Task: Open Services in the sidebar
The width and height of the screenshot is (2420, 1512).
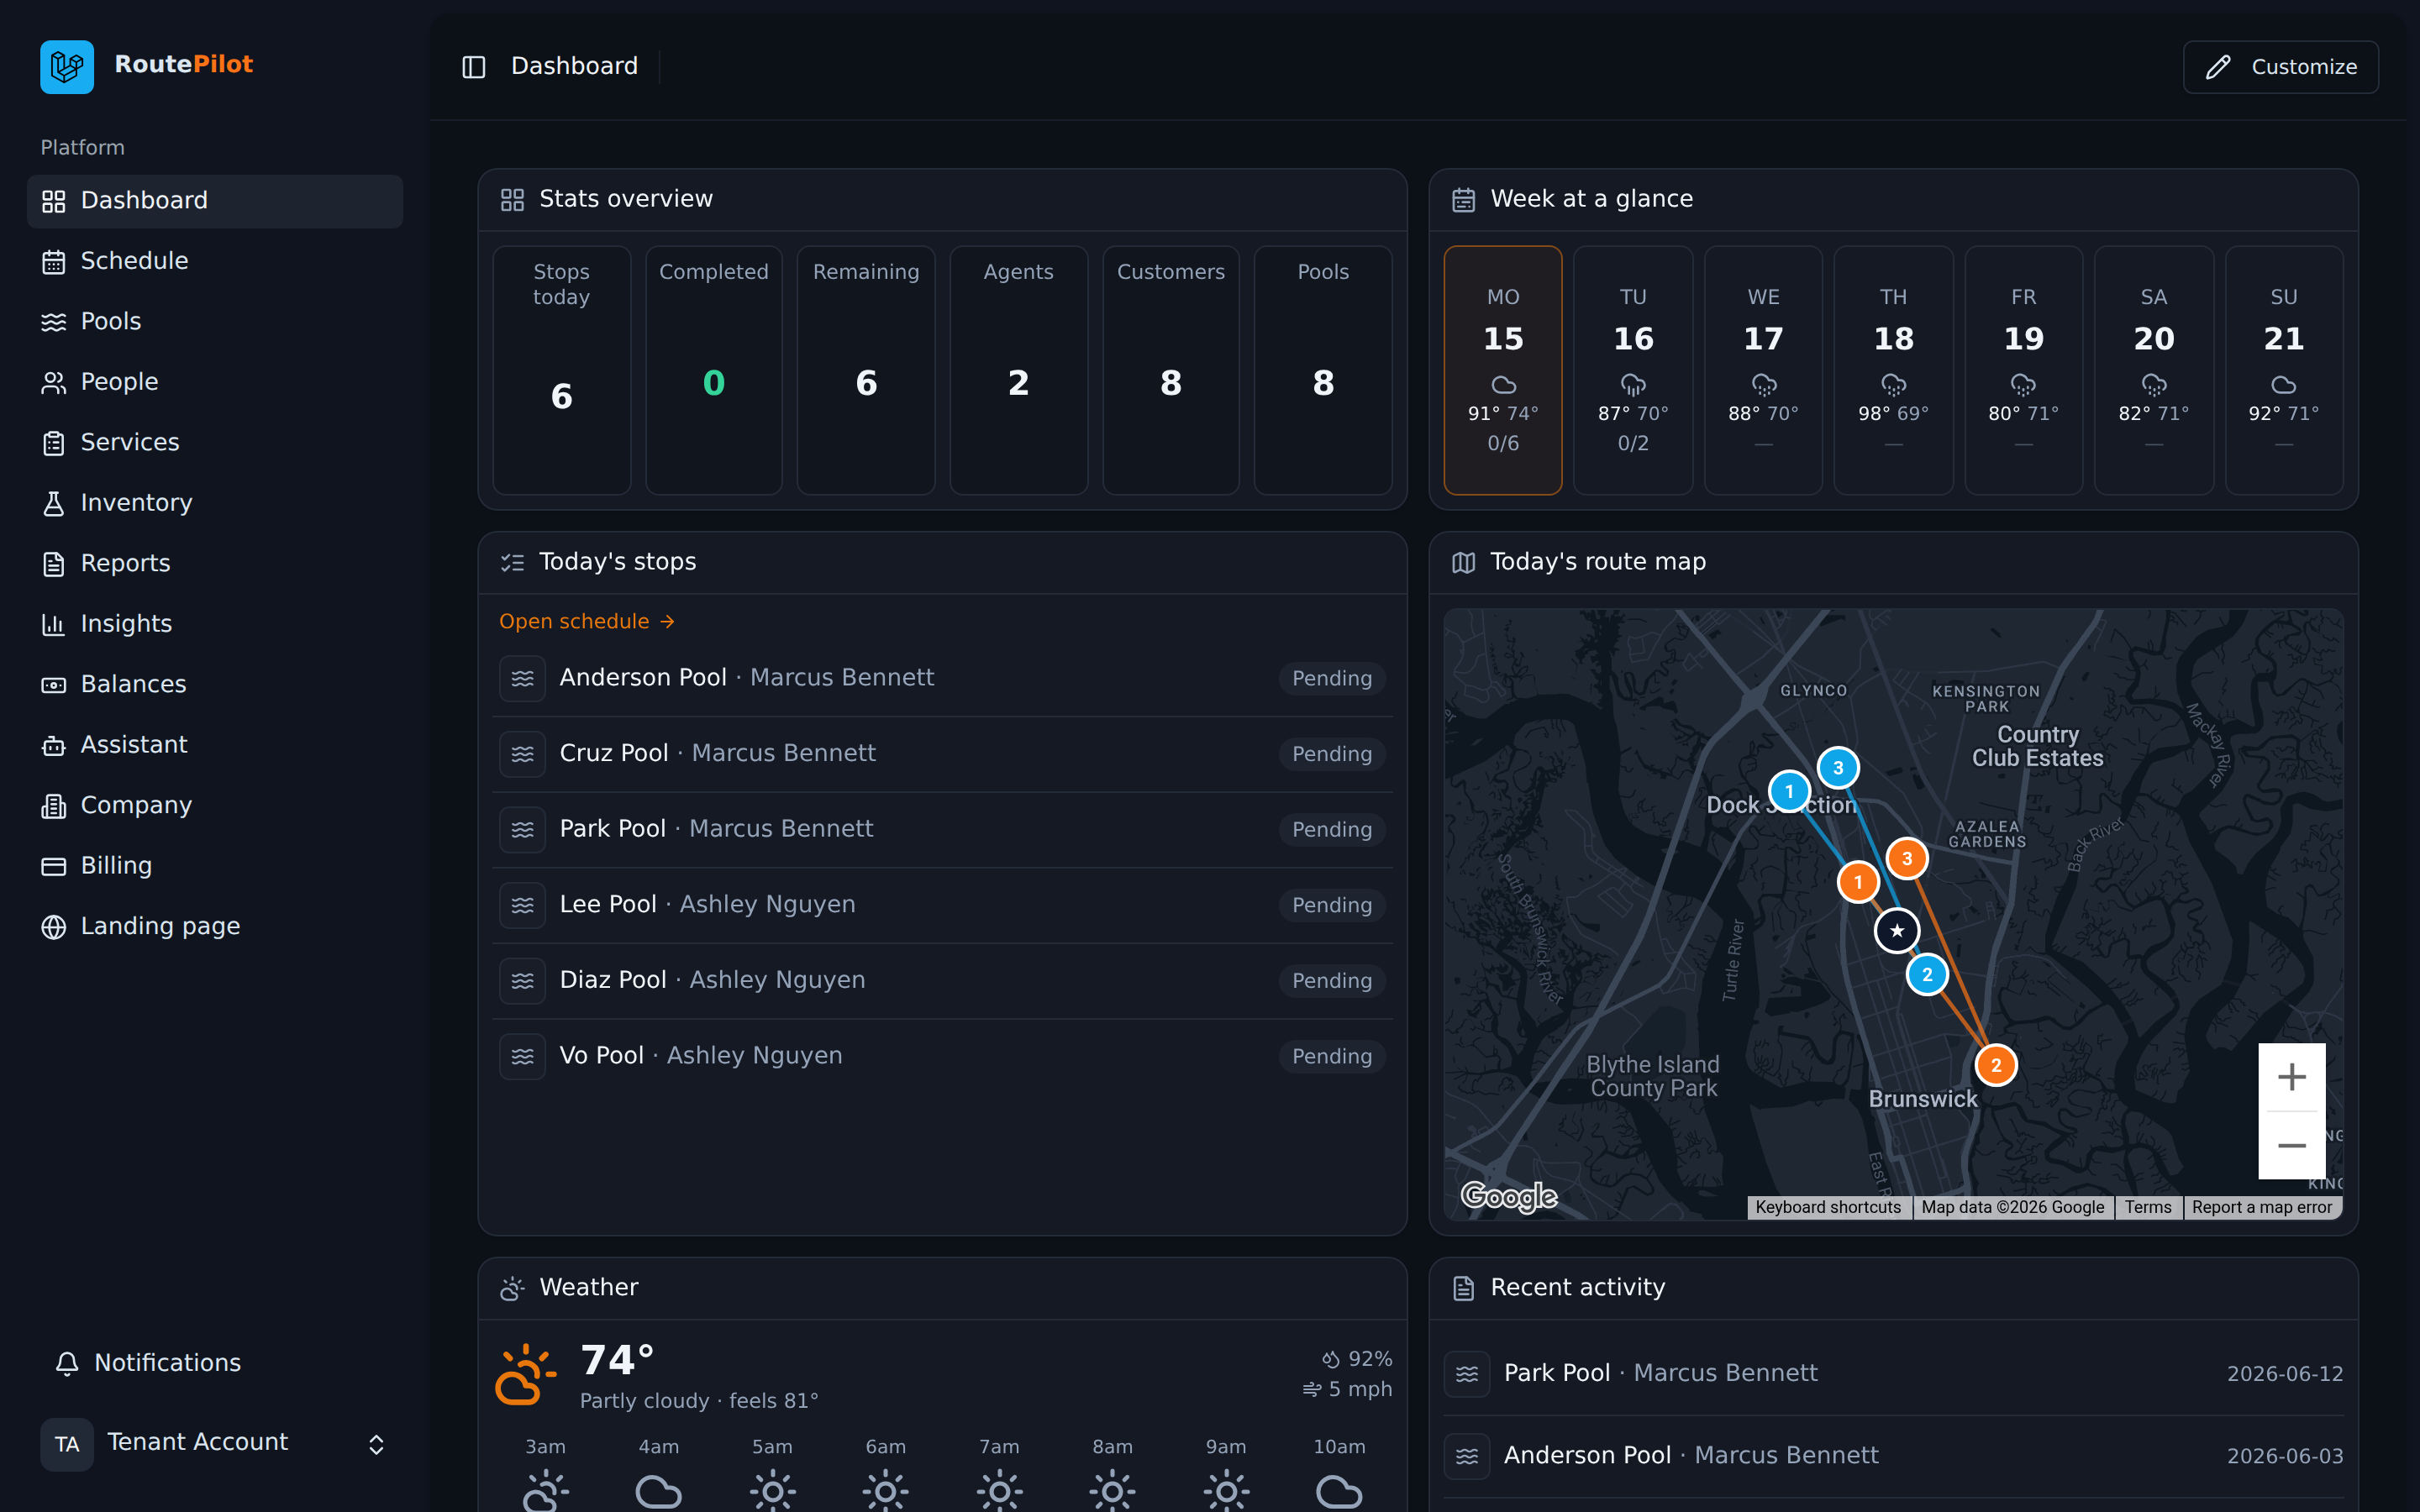Action: (215, 442)
